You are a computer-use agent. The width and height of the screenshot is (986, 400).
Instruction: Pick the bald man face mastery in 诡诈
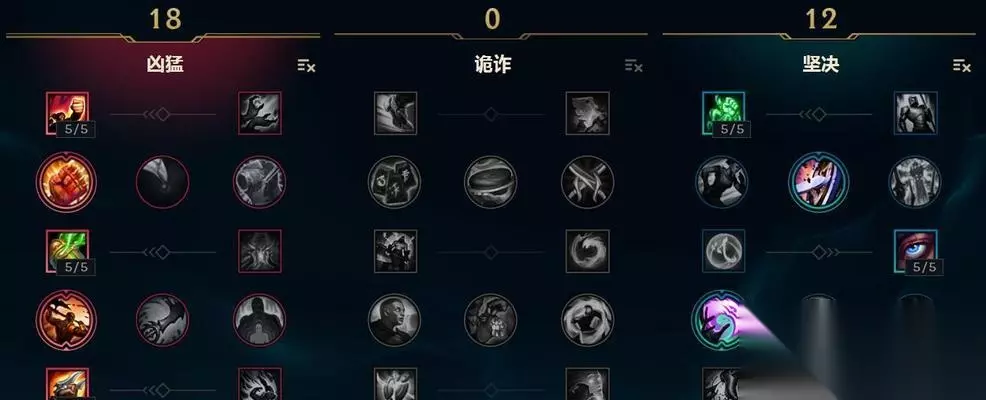click(x=394, y=320)
